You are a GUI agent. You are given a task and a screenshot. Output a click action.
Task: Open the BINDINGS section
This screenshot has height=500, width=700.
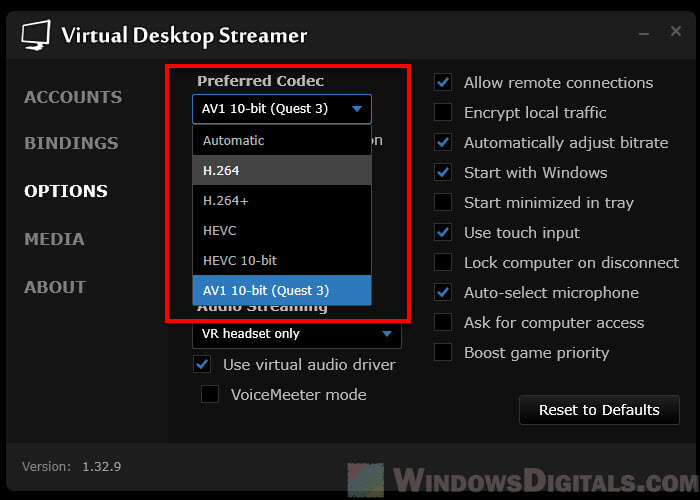71,143
